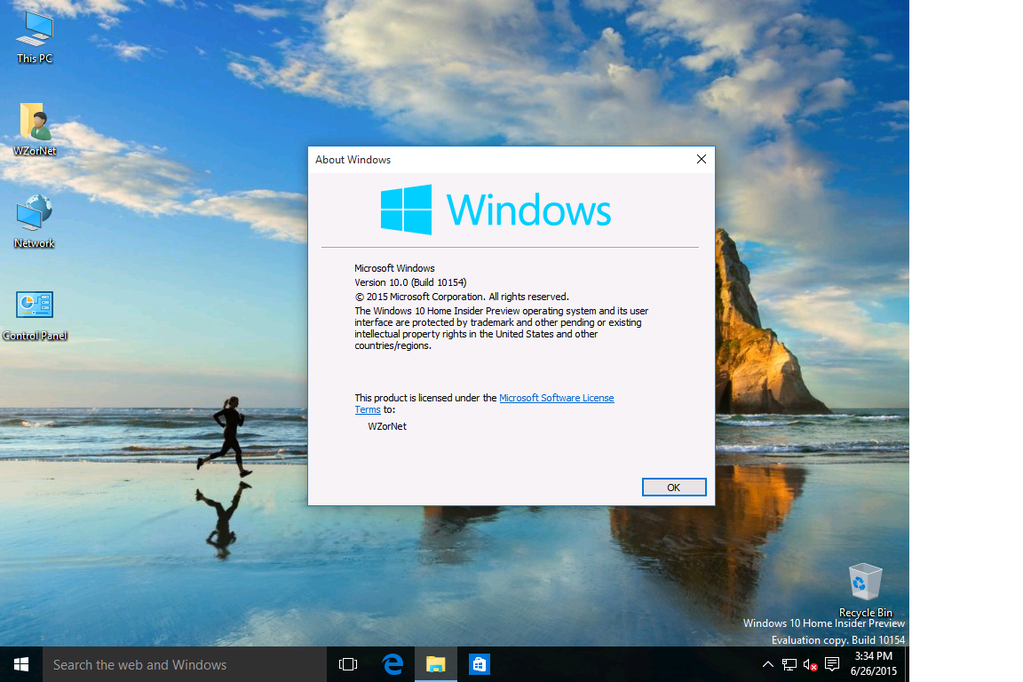Open Task View from the taskbar
Screen dimensions: 1023x682
348,664
